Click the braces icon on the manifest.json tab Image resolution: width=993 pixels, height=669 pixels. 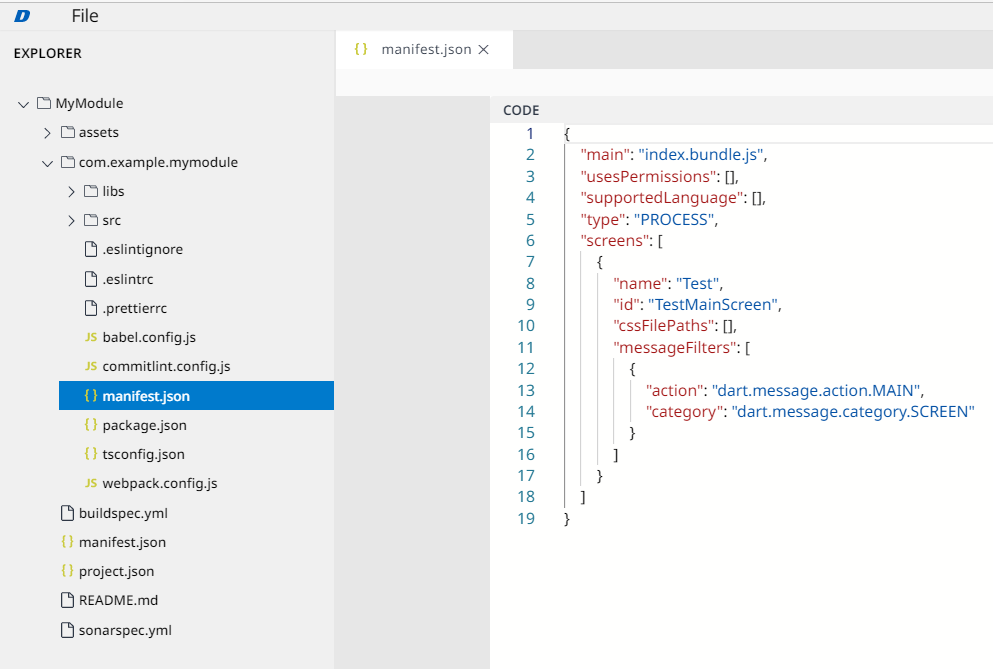[x=361, y=49]
